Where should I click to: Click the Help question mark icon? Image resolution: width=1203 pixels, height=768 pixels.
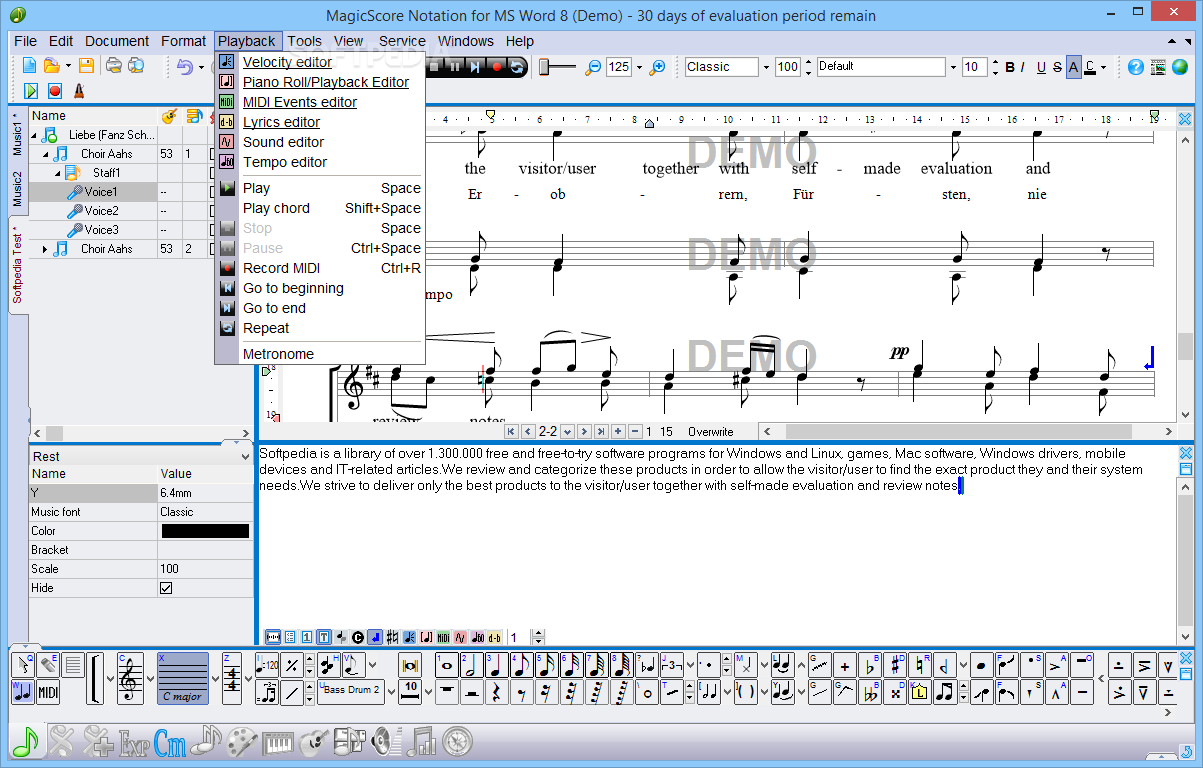1136,67
